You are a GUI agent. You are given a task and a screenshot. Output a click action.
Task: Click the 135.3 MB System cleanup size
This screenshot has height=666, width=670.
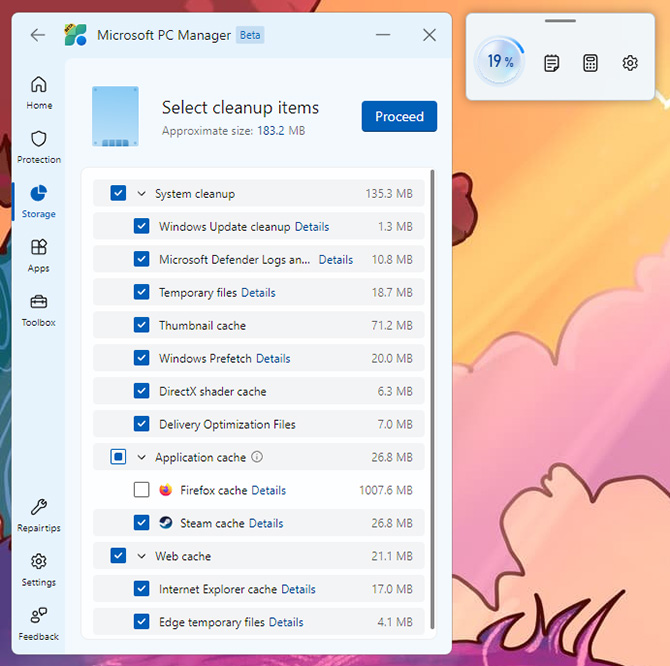389,194
